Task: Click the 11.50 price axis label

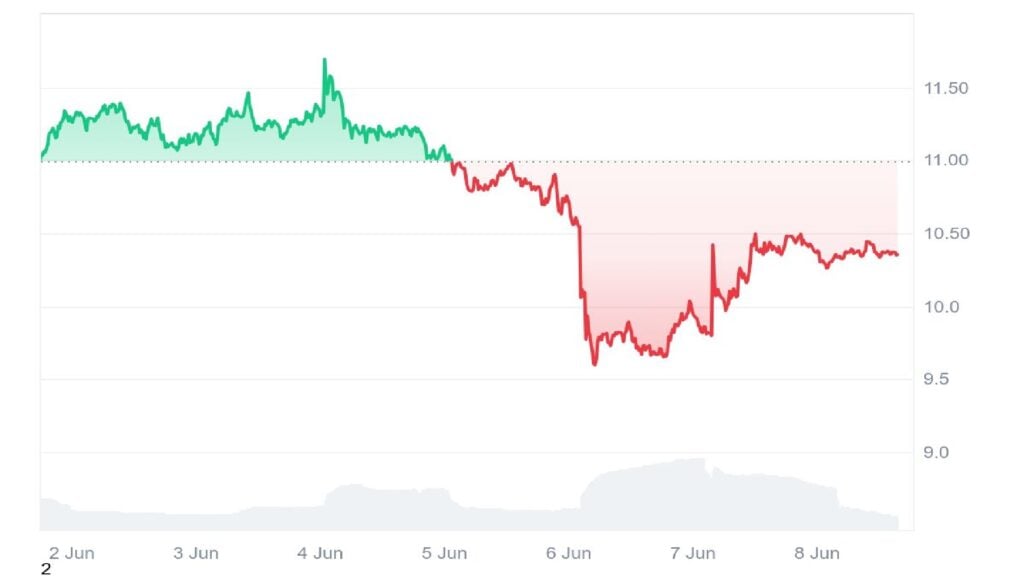Action: click(945, 88)
